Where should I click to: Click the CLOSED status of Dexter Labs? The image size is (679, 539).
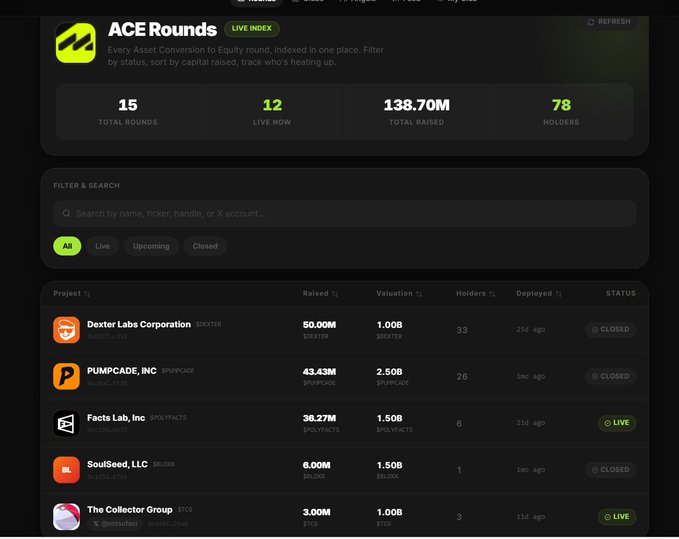coord(611,329)
